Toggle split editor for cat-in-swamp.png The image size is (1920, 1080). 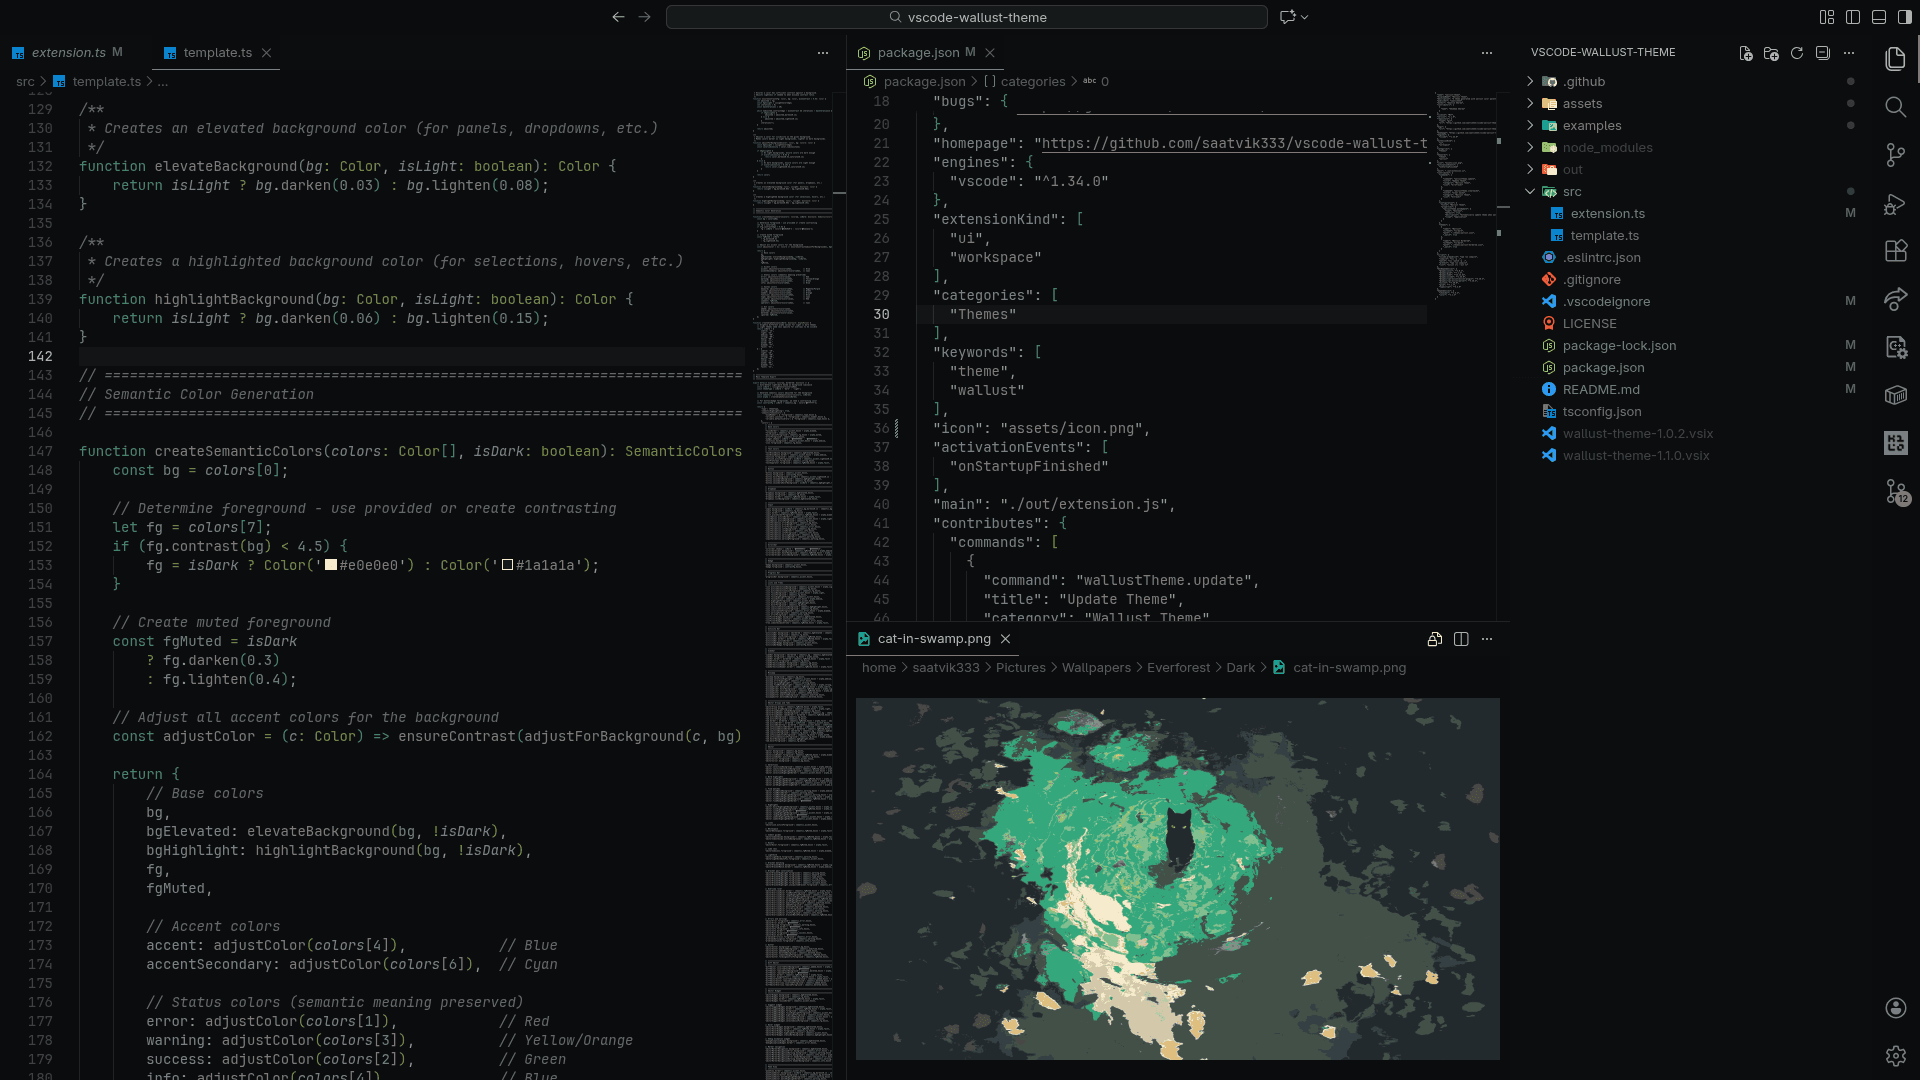click(1461, 639)
